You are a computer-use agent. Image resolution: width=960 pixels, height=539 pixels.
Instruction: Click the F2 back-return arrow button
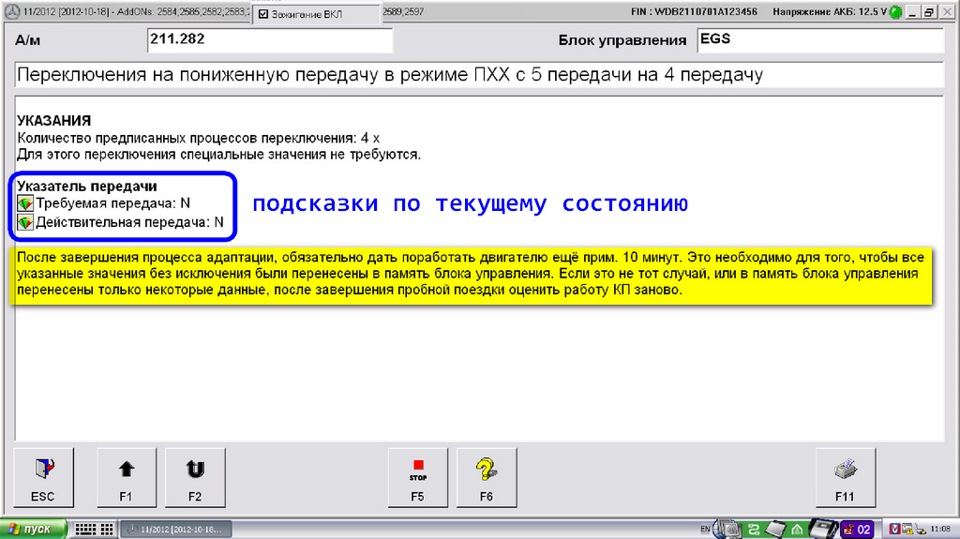coord(195,478)
